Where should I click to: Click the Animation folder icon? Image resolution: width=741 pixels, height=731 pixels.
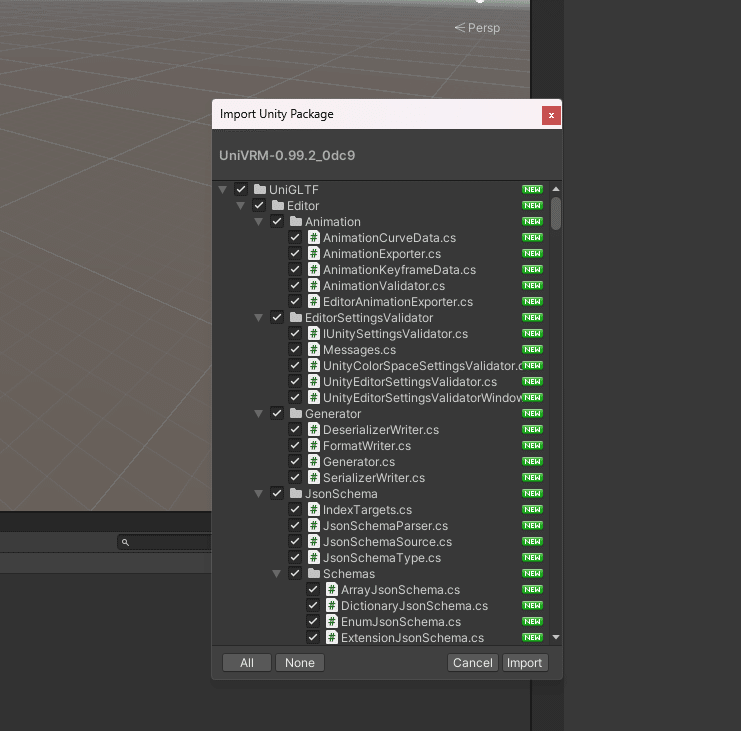pyautogui.click(x=296, y=221)
